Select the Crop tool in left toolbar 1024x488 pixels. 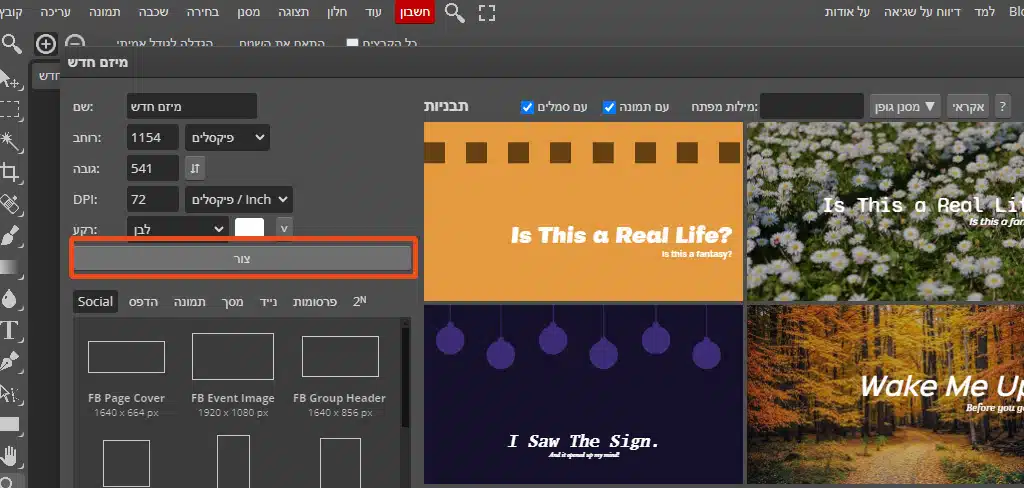click(x=11, y=171)
